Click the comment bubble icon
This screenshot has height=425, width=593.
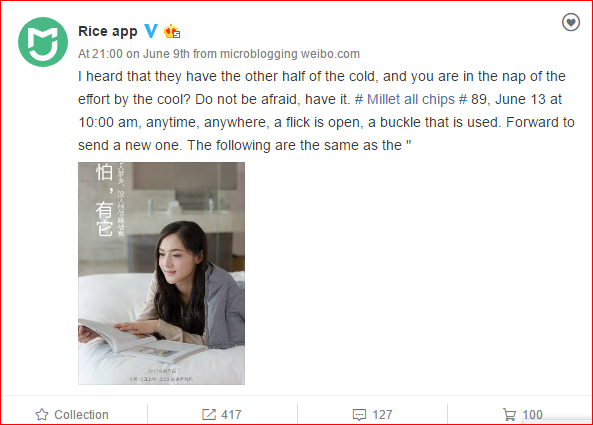[x=359, y=415]
